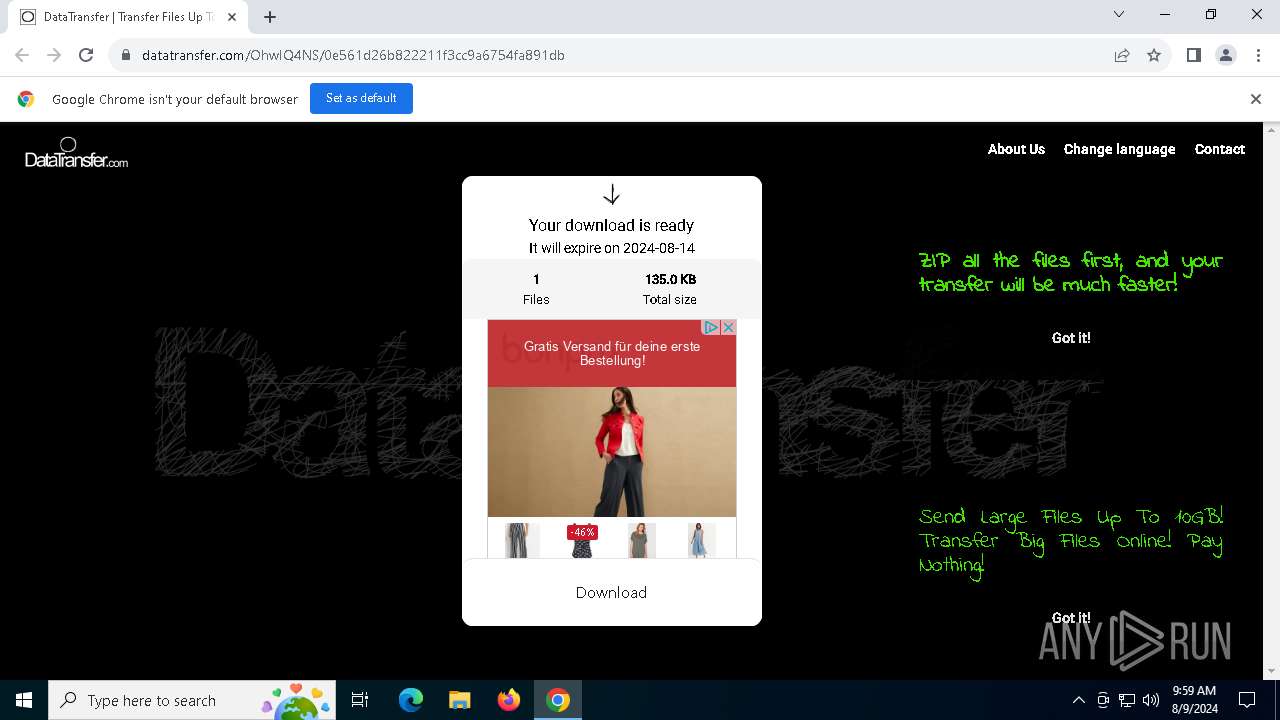This screenshot has width=1280, height=720.
Task: Open the Contact page
Action: tap(1219, 149)
